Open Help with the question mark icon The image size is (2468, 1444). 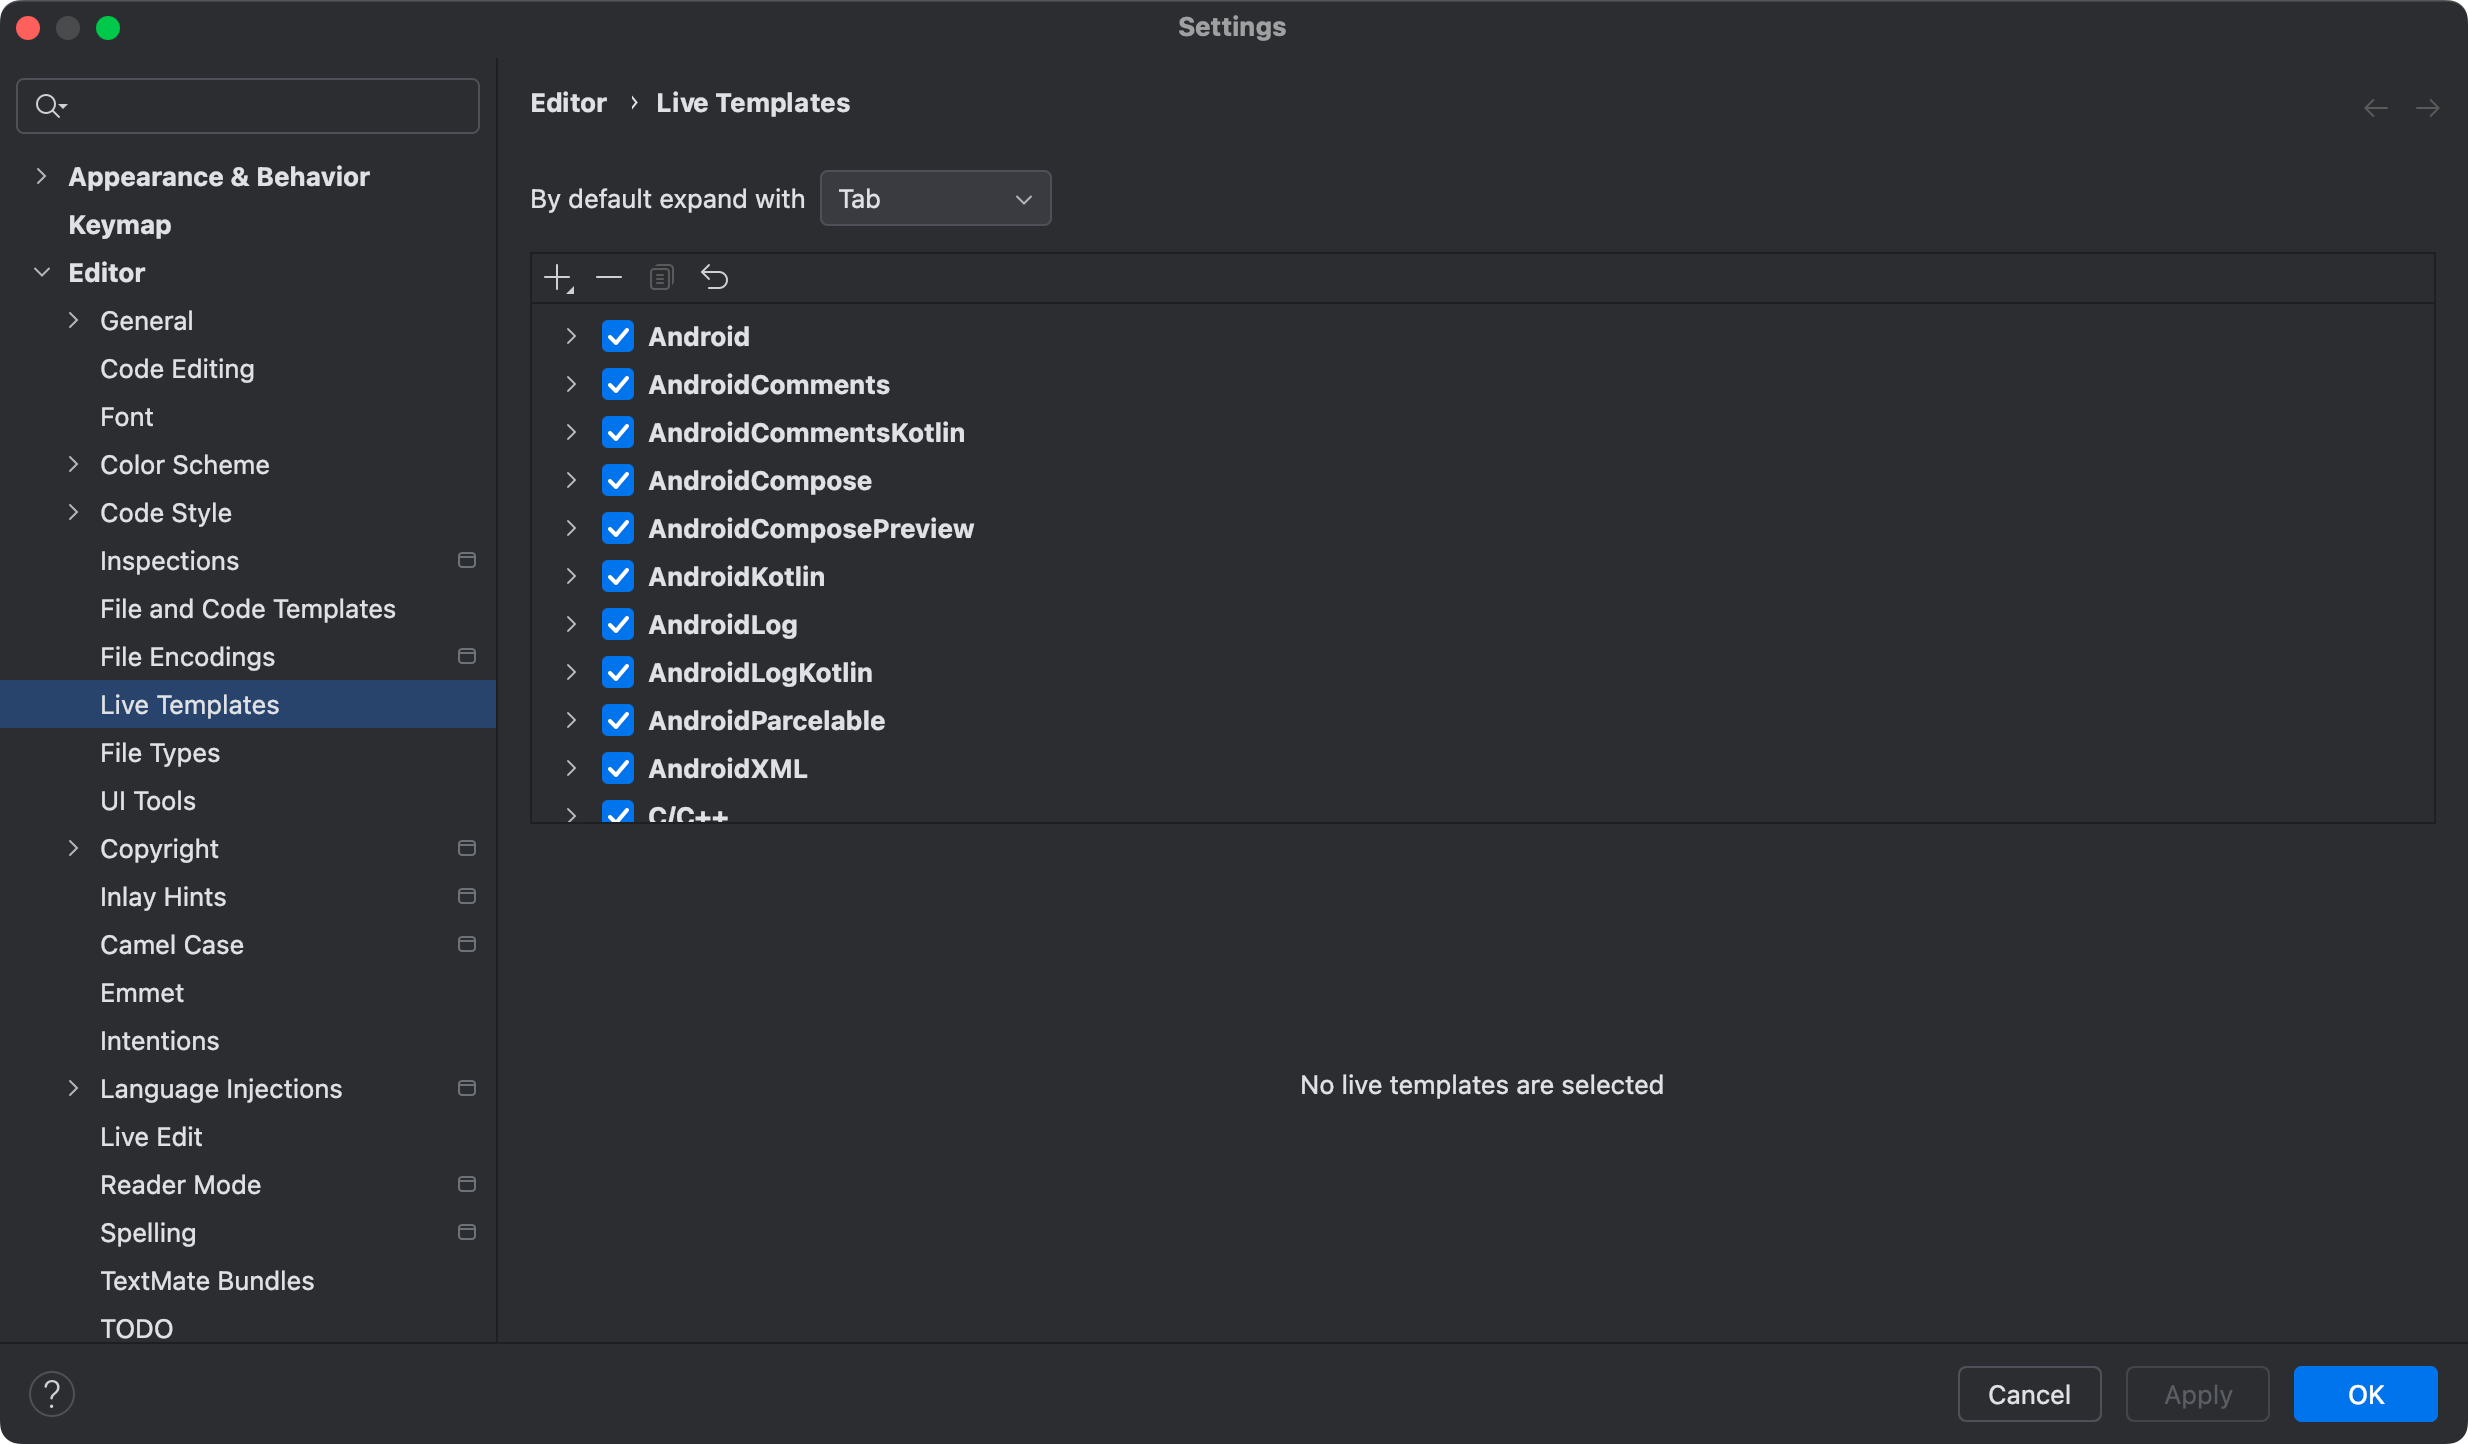tap(52, 1394)
